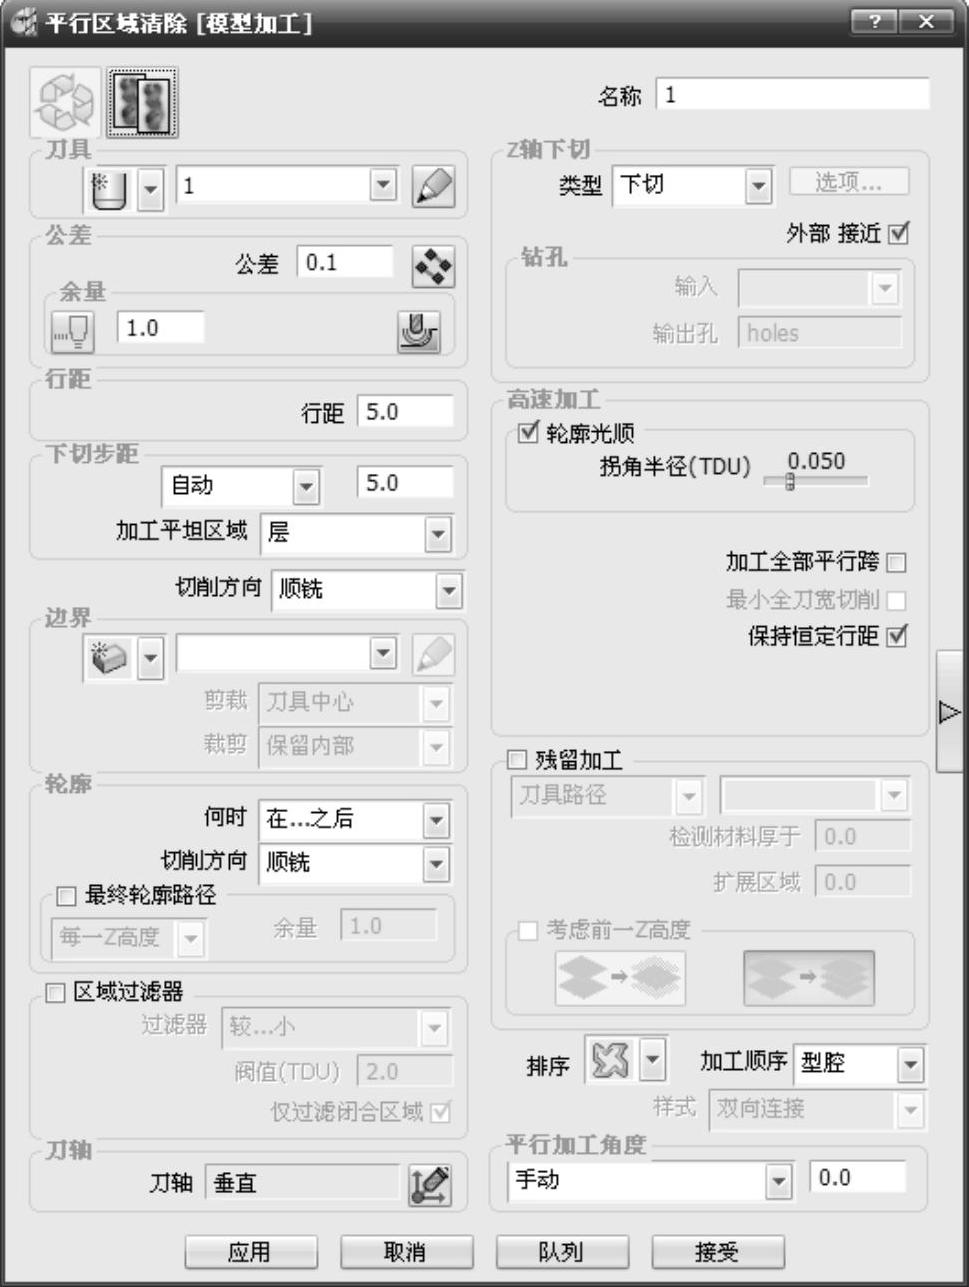Screen dimensions: 969x1287
Task: Toggle the 轮廓光顺 checkbox
Action: click(x=527, y=433)
